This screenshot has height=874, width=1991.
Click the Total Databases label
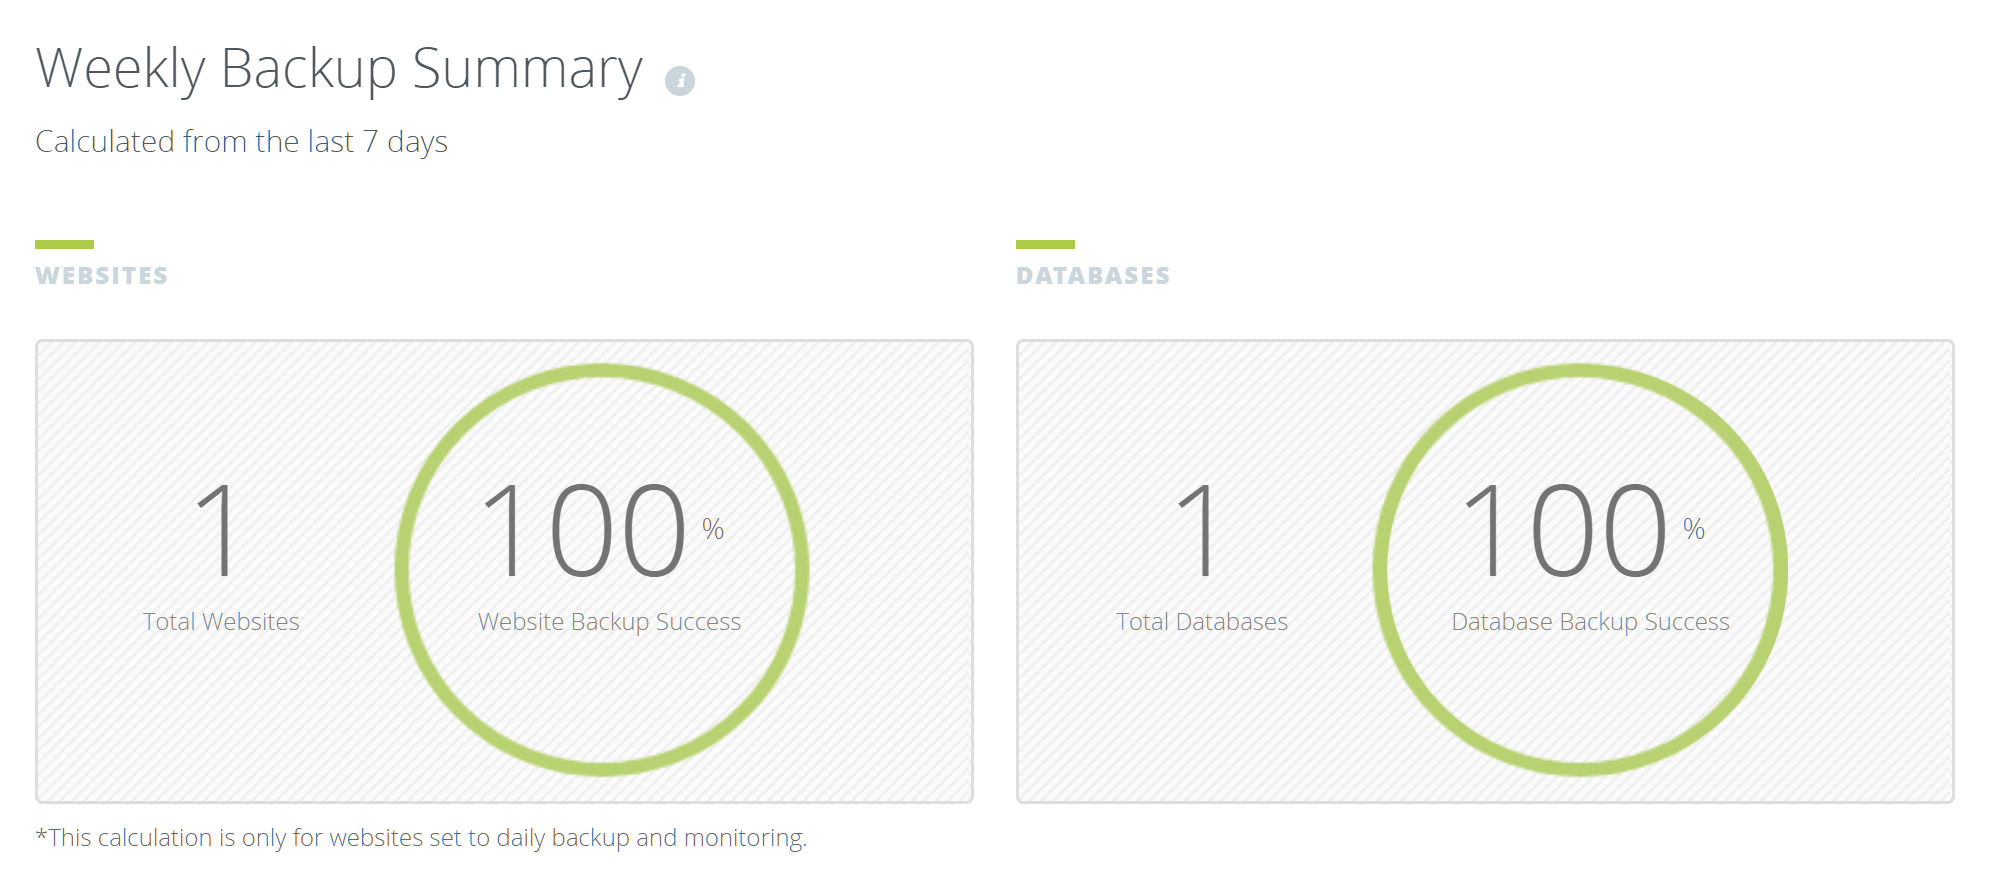pyautogui.click(x=1202, y=622)
